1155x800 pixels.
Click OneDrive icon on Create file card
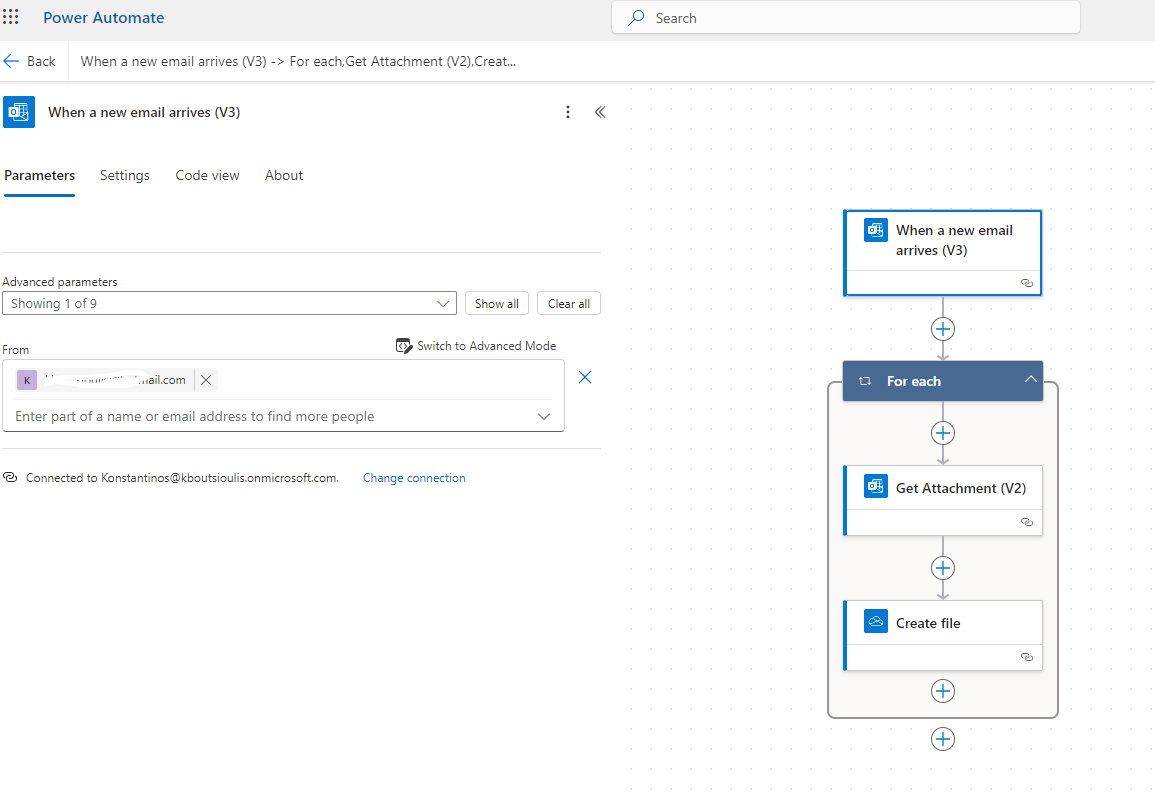(x=876, y=622)
